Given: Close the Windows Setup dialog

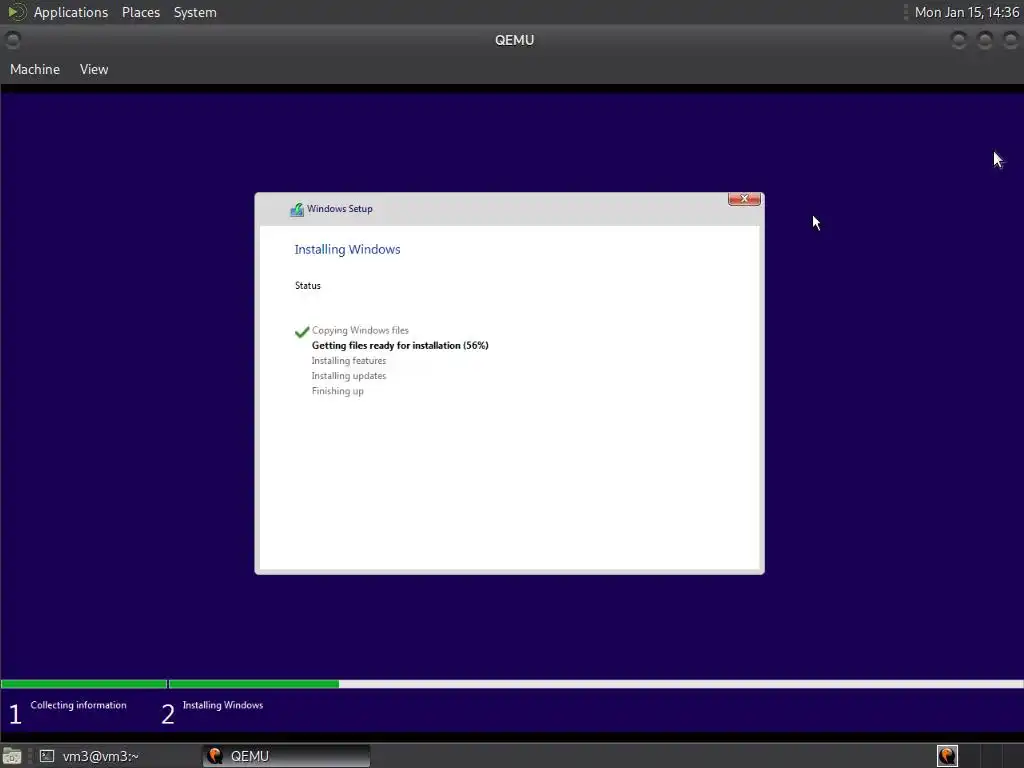Looking at the screenshot, I should (x=744, y=199).
